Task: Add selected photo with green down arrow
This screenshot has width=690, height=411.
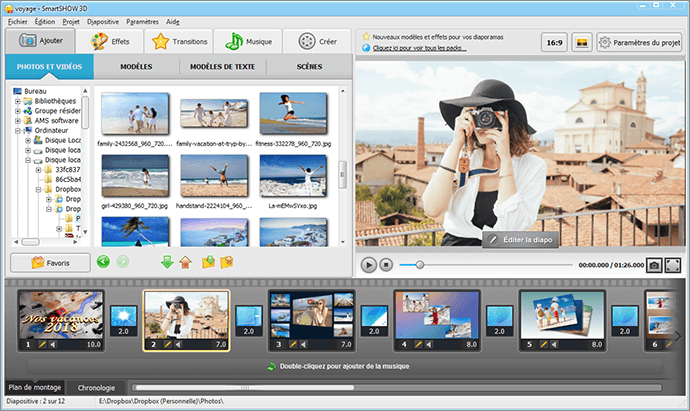Action: pos(167,262)
